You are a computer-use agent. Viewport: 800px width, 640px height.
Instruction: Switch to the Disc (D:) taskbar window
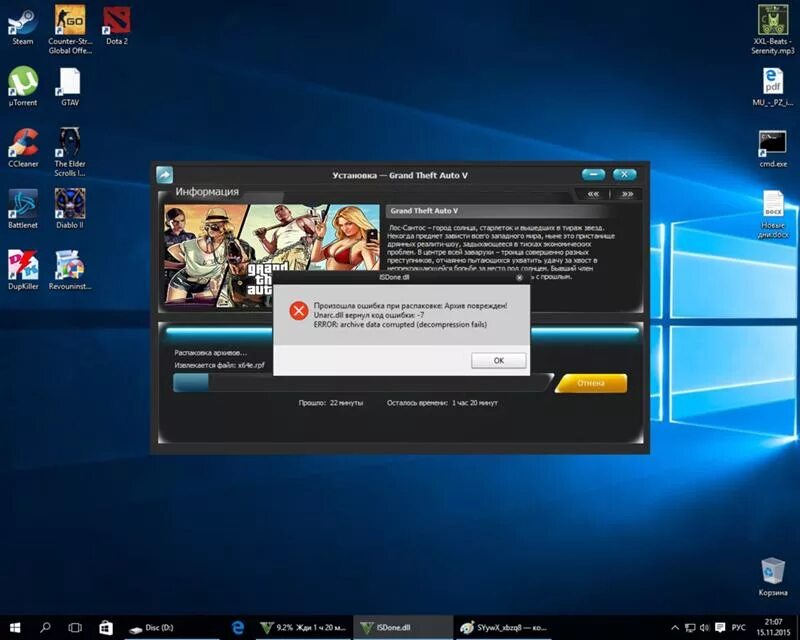tap(172, 628)
